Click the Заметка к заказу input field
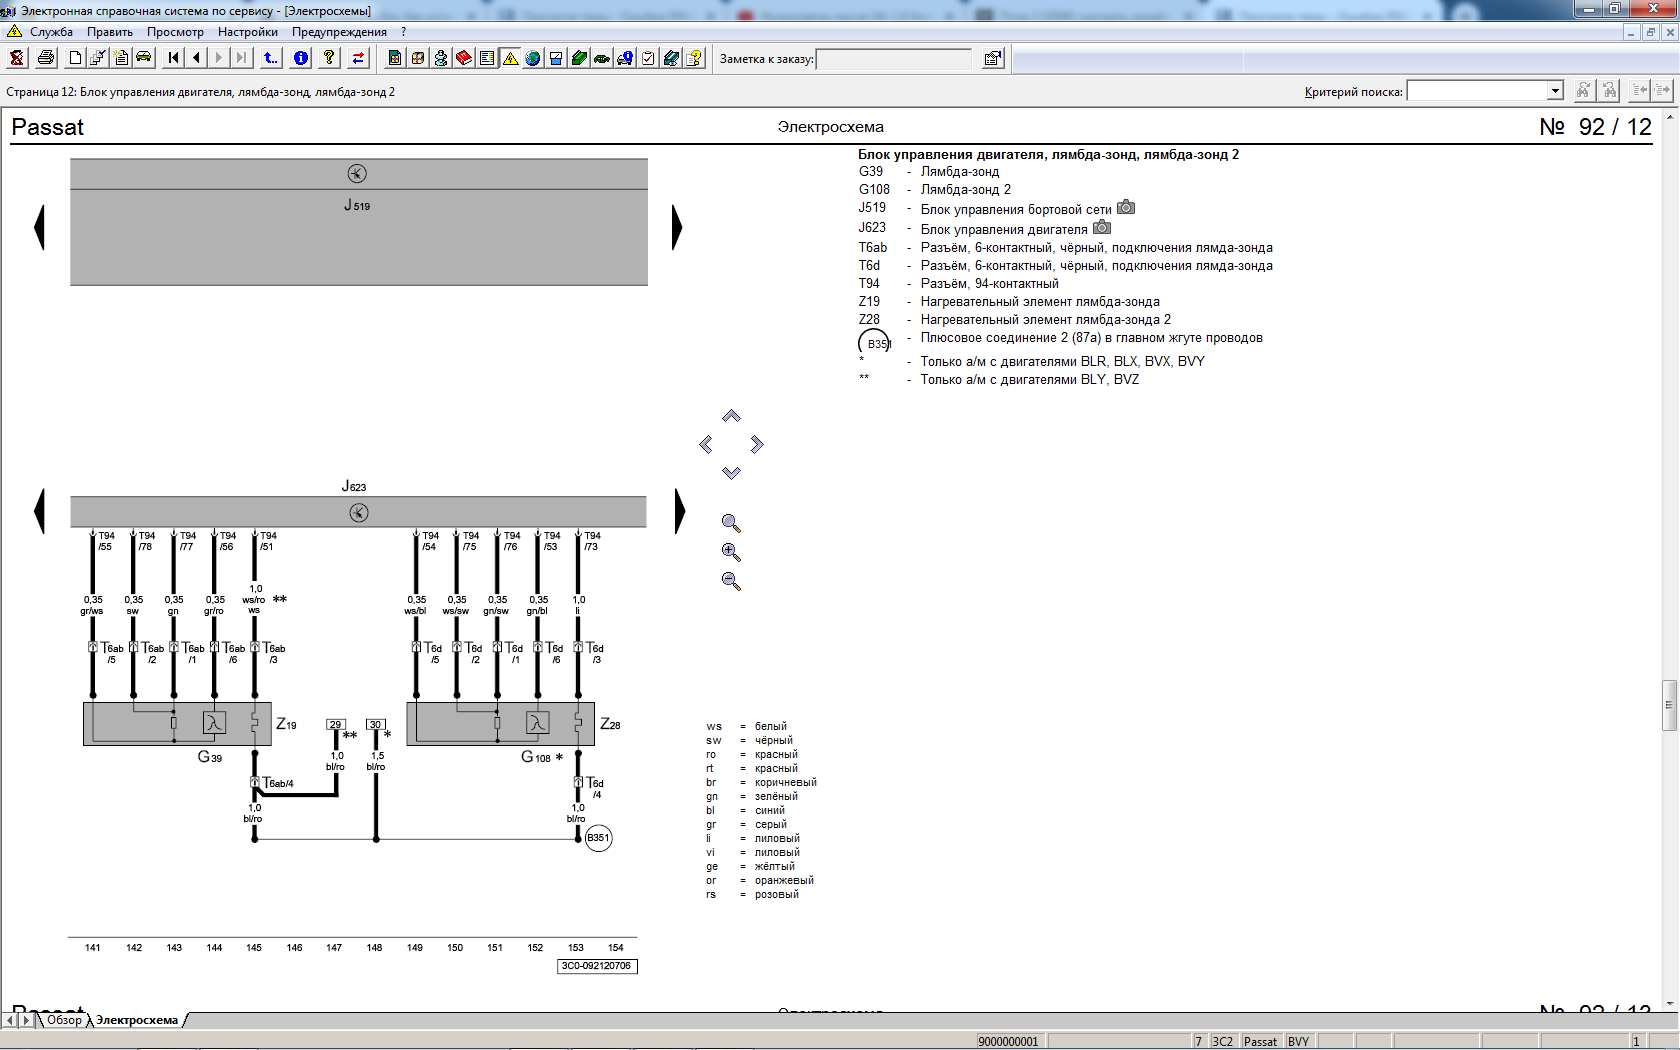Viewport: 1680px width, 1050px height. 893,59
